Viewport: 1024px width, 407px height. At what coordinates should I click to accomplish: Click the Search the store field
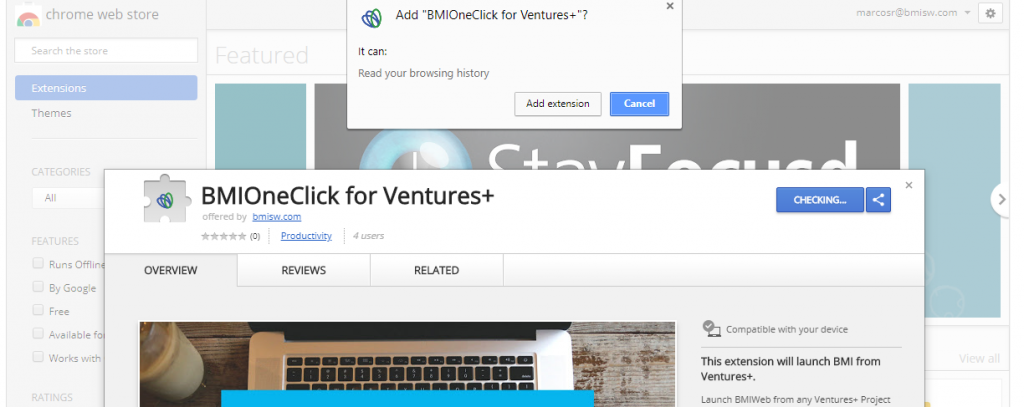106,50
